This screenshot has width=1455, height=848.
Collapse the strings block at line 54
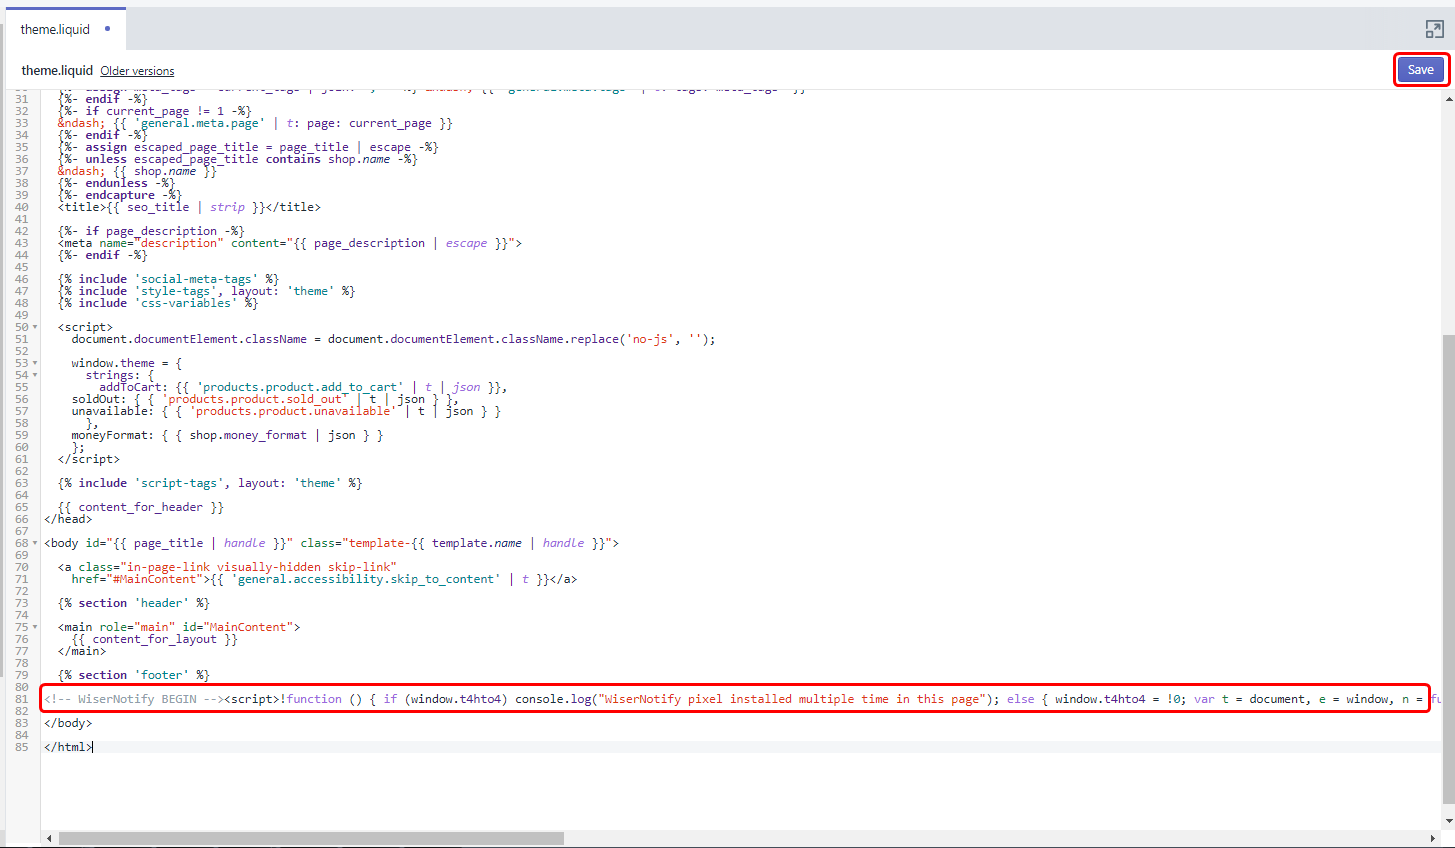[x=35, y=375]
